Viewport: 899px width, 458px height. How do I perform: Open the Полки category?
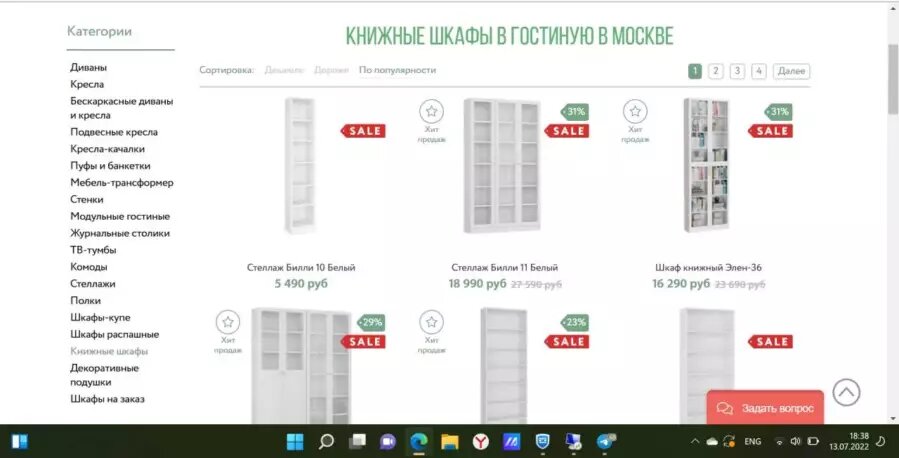point(85,300)
